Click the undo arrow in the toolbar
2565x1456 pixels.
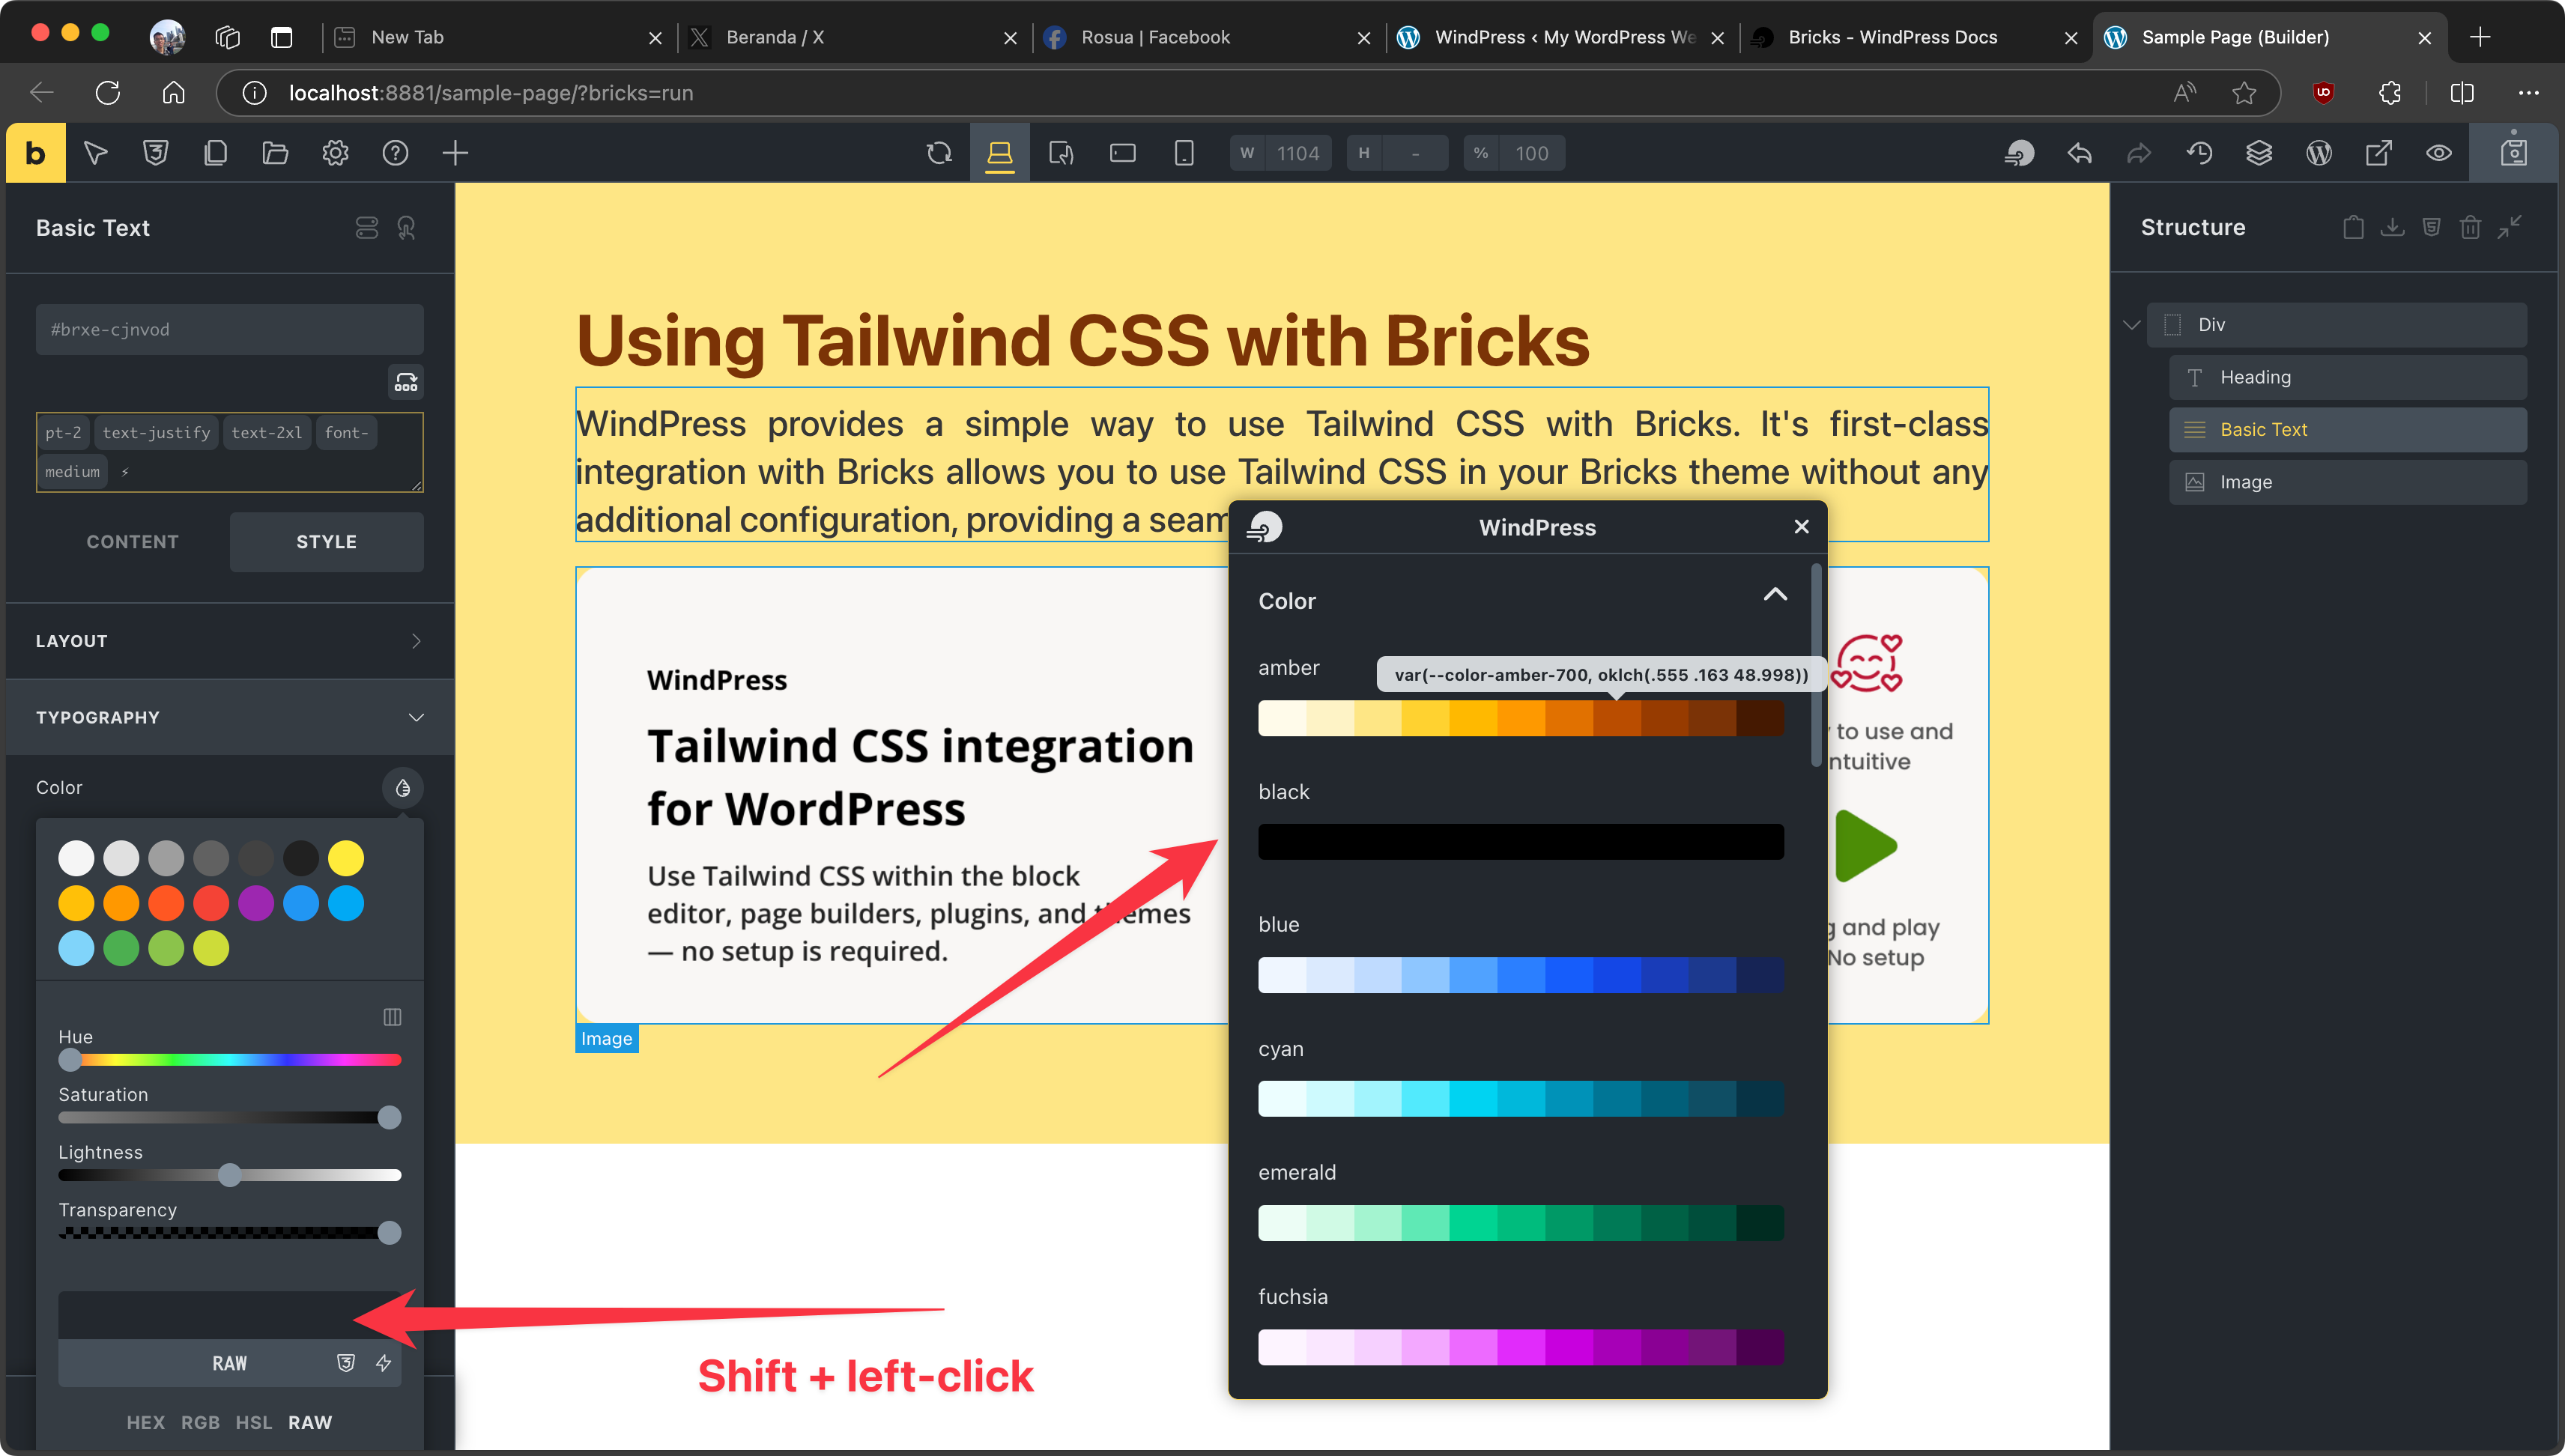(x=2079, y=153)
